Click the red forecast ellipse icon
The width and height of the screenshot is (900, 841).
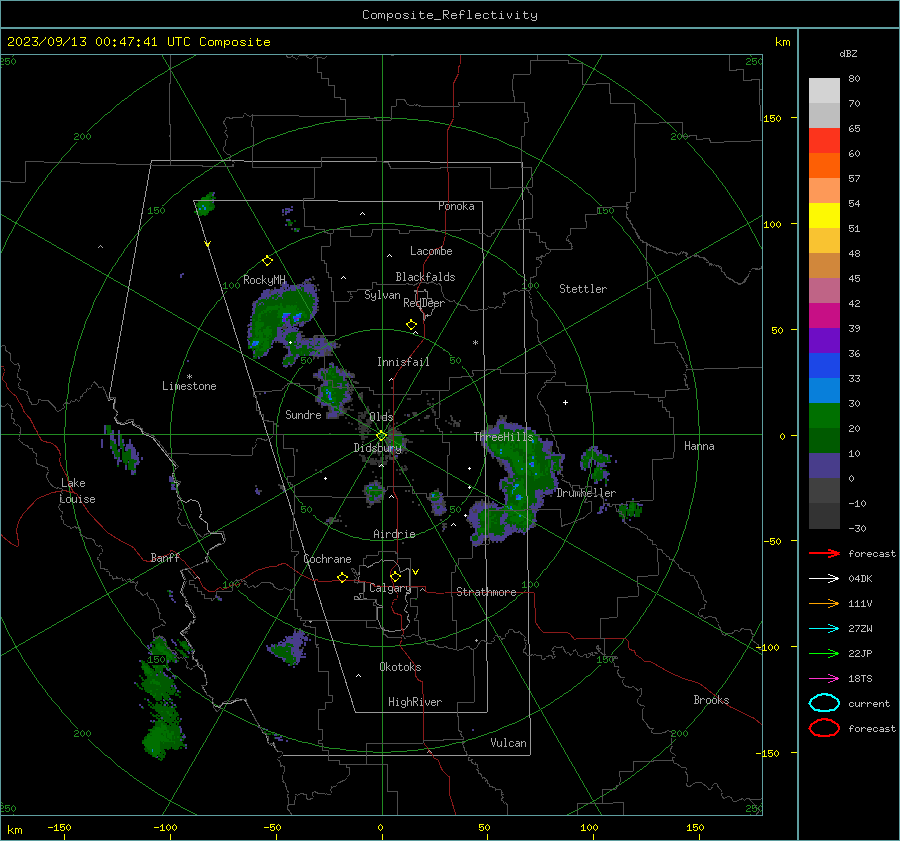point(824,728)
